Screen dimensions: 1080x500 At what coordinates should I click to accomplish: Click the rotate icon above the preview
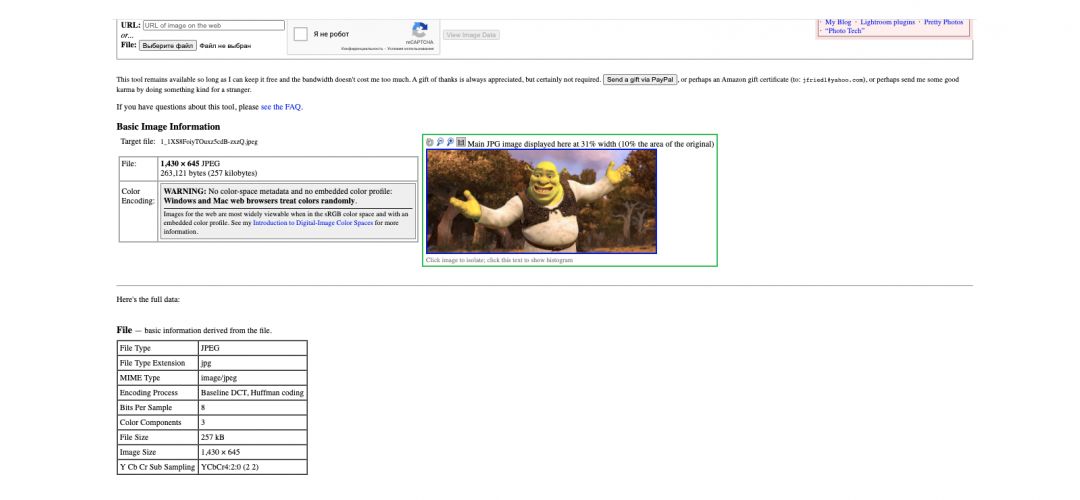coord(430,143)
